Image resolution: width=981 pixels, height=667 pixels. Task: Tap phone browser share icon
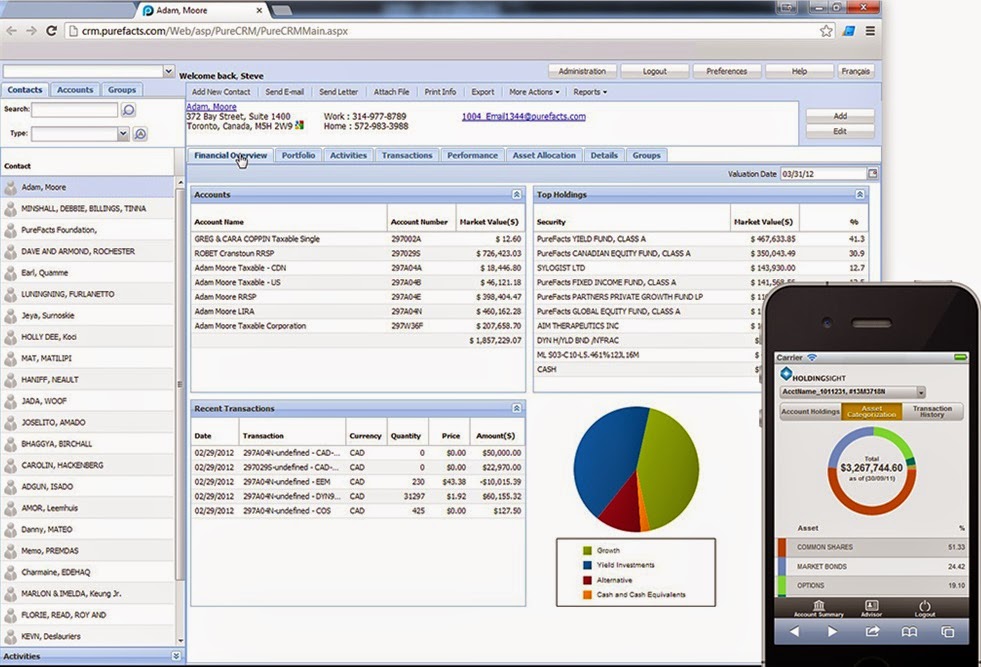(x=872, y=632)
